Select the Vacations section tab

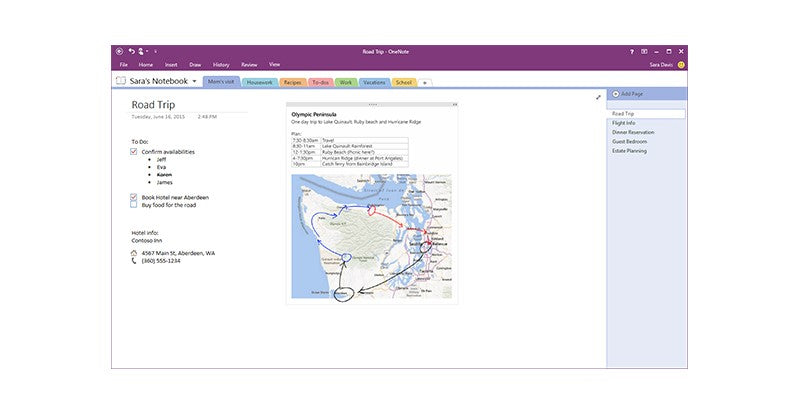(x=375, y=83)
